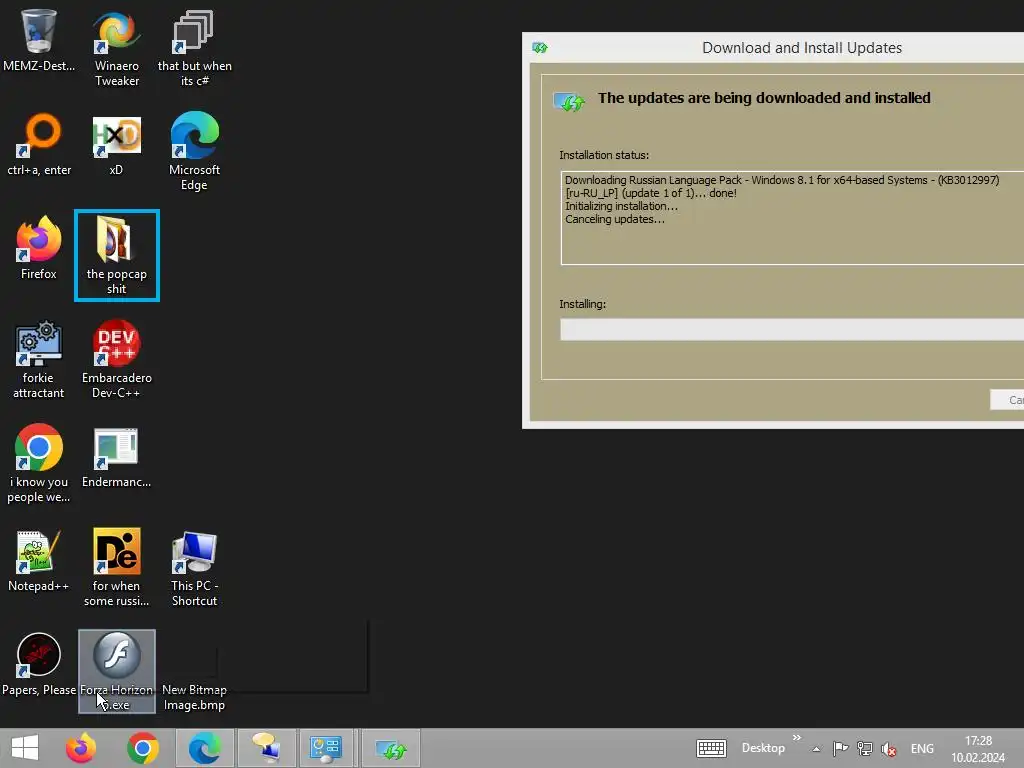Select New Bitmap Image.bmp file
This screenshot has width=1024, height=768.
click(x=194, y=697)
